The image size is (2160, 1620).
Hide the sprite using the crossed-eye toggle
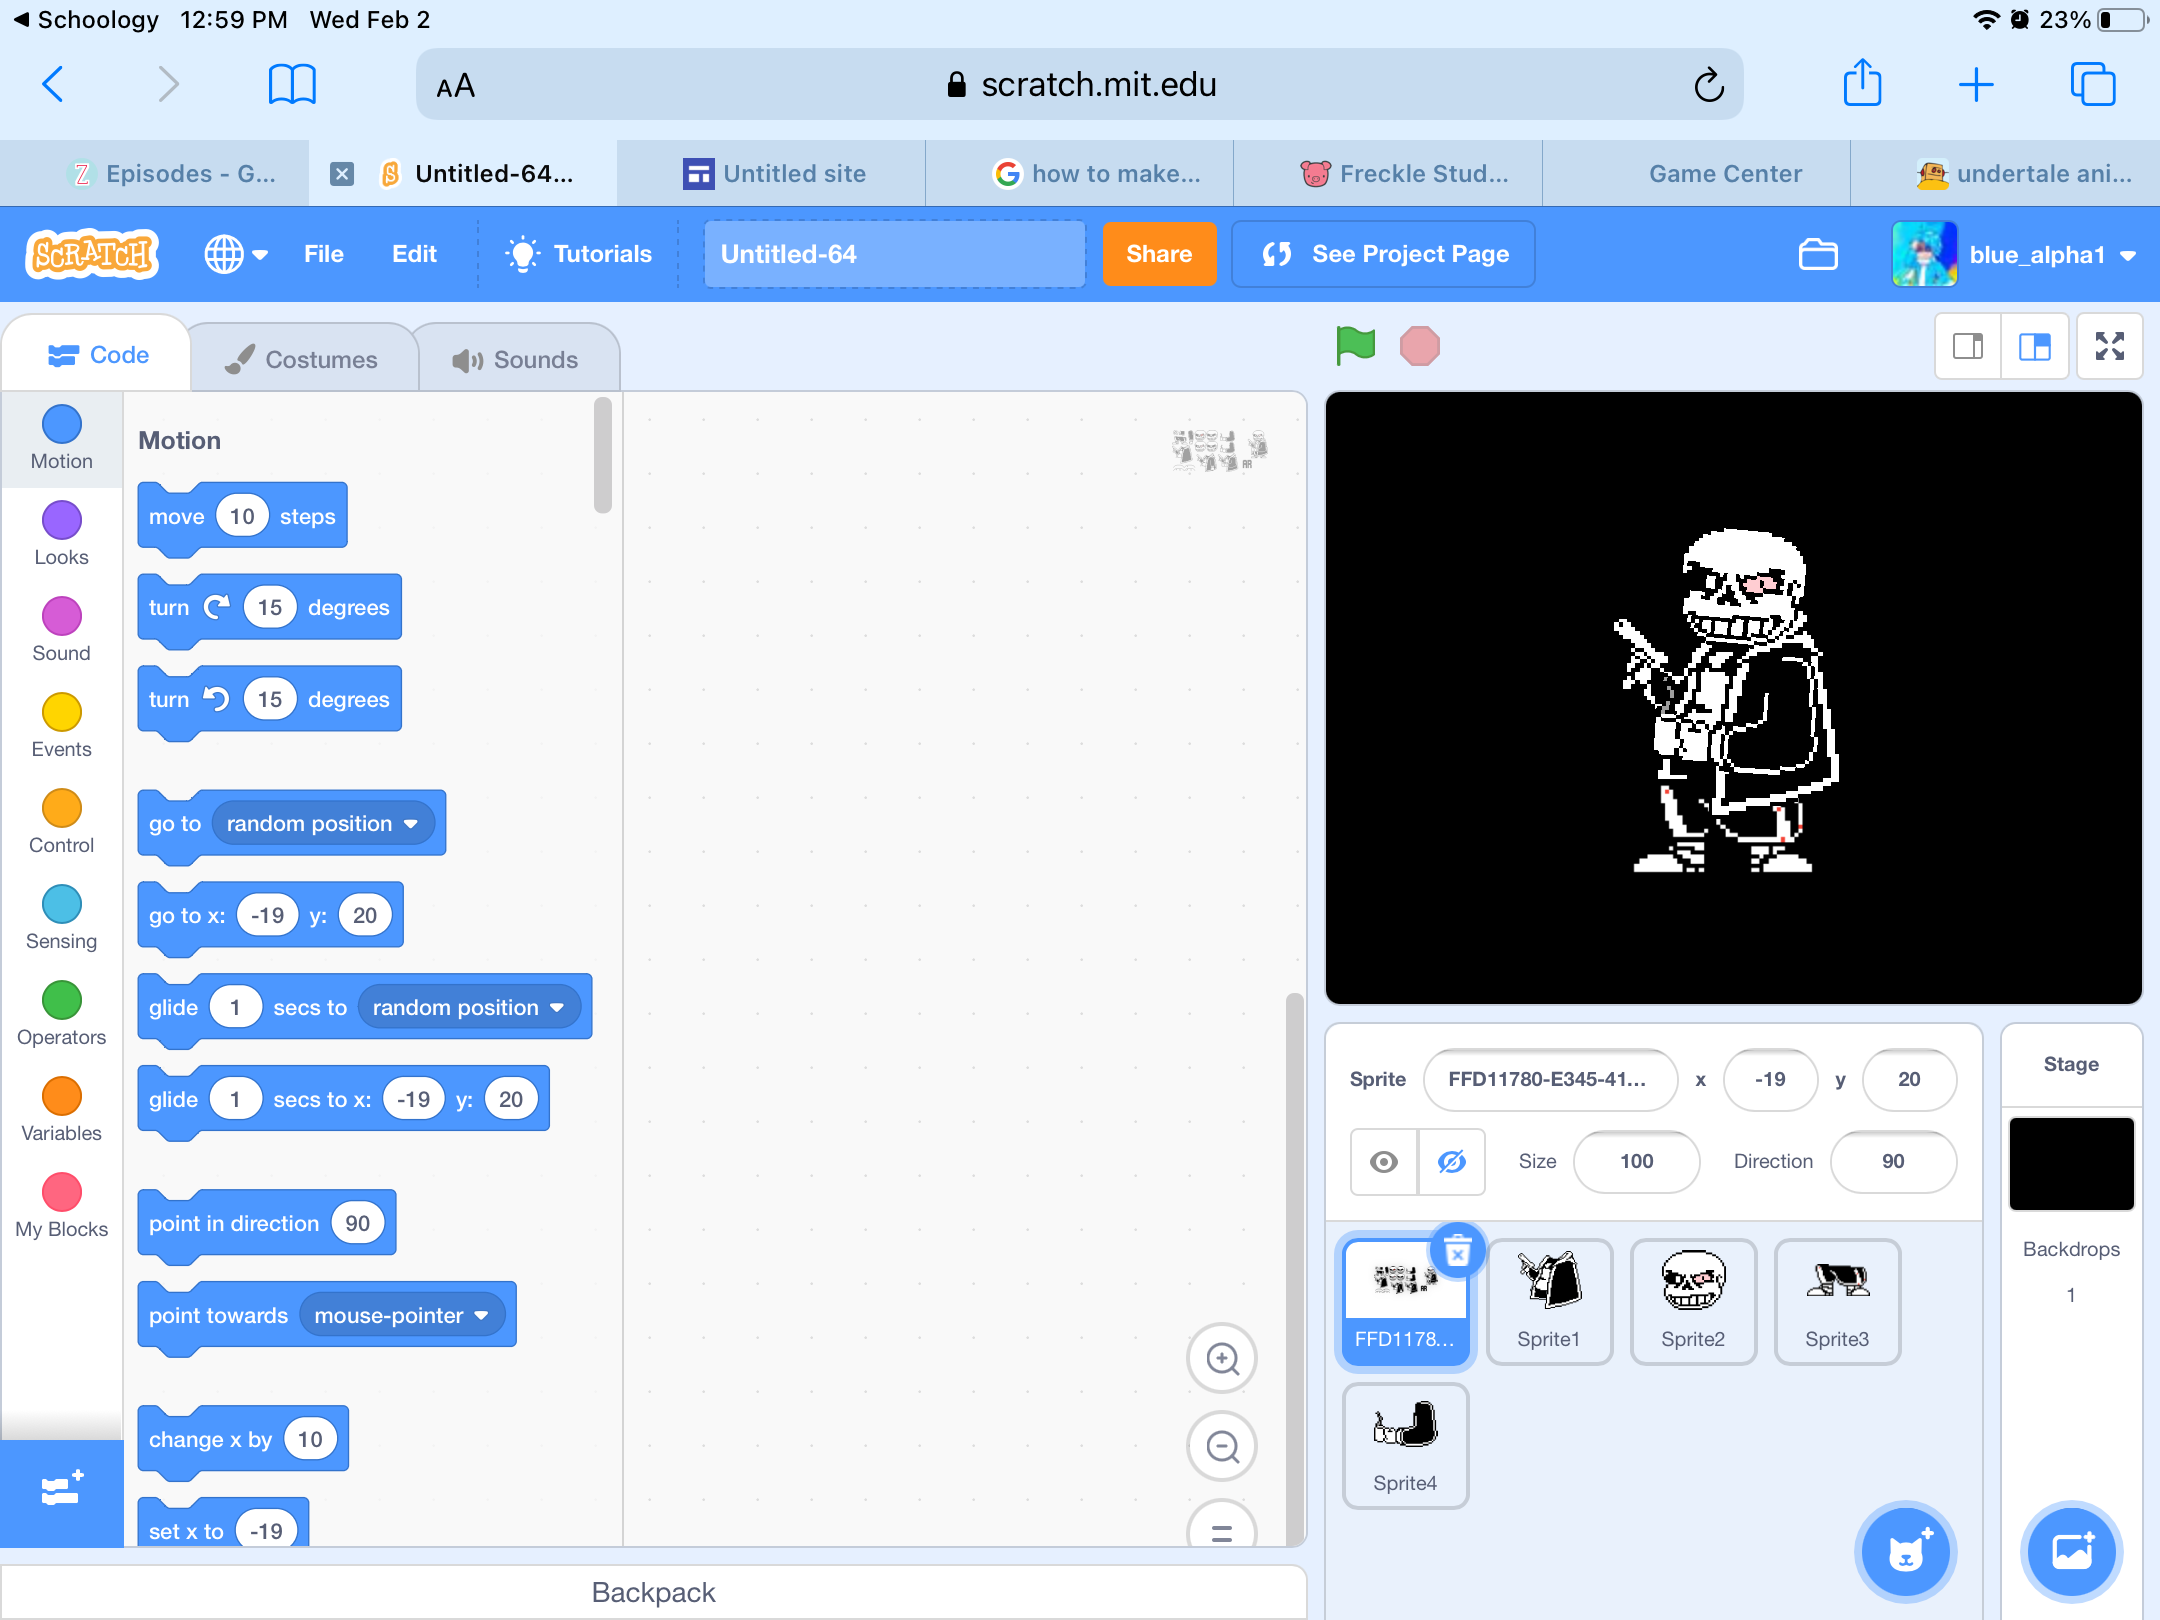pyautogui.click(x=1451, y=1161)
